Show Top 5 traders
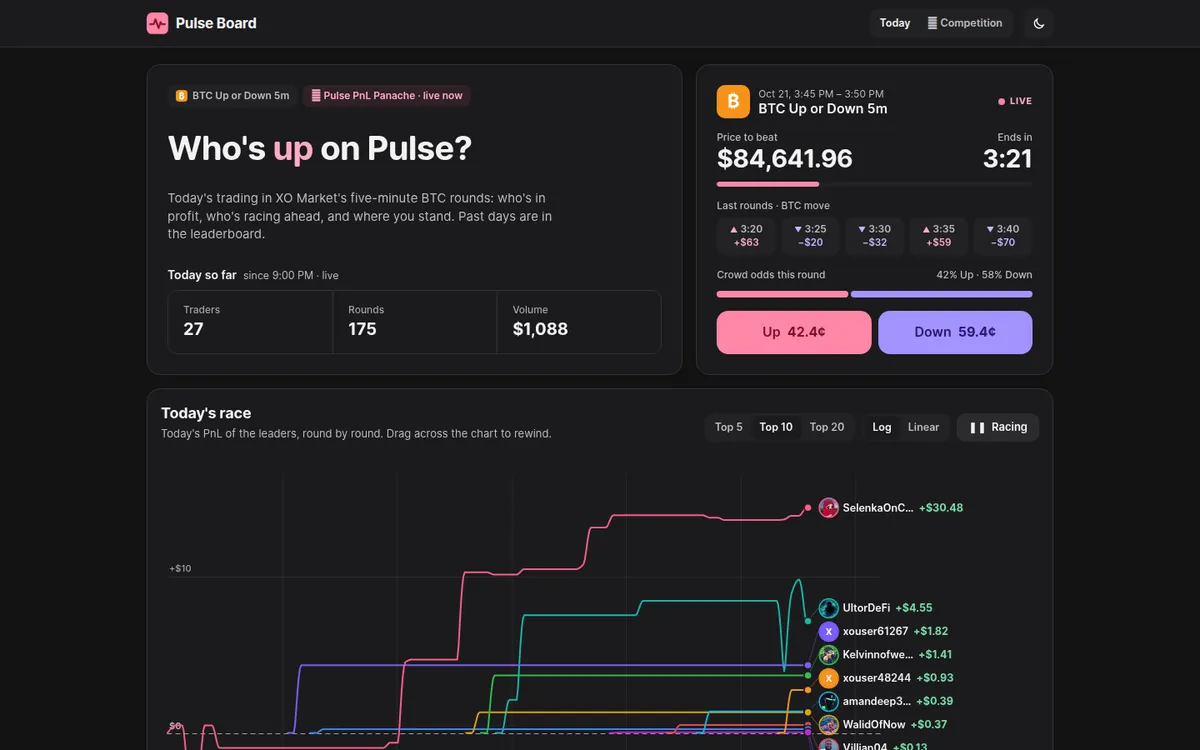1200x750 pixels. coord(729,427)
